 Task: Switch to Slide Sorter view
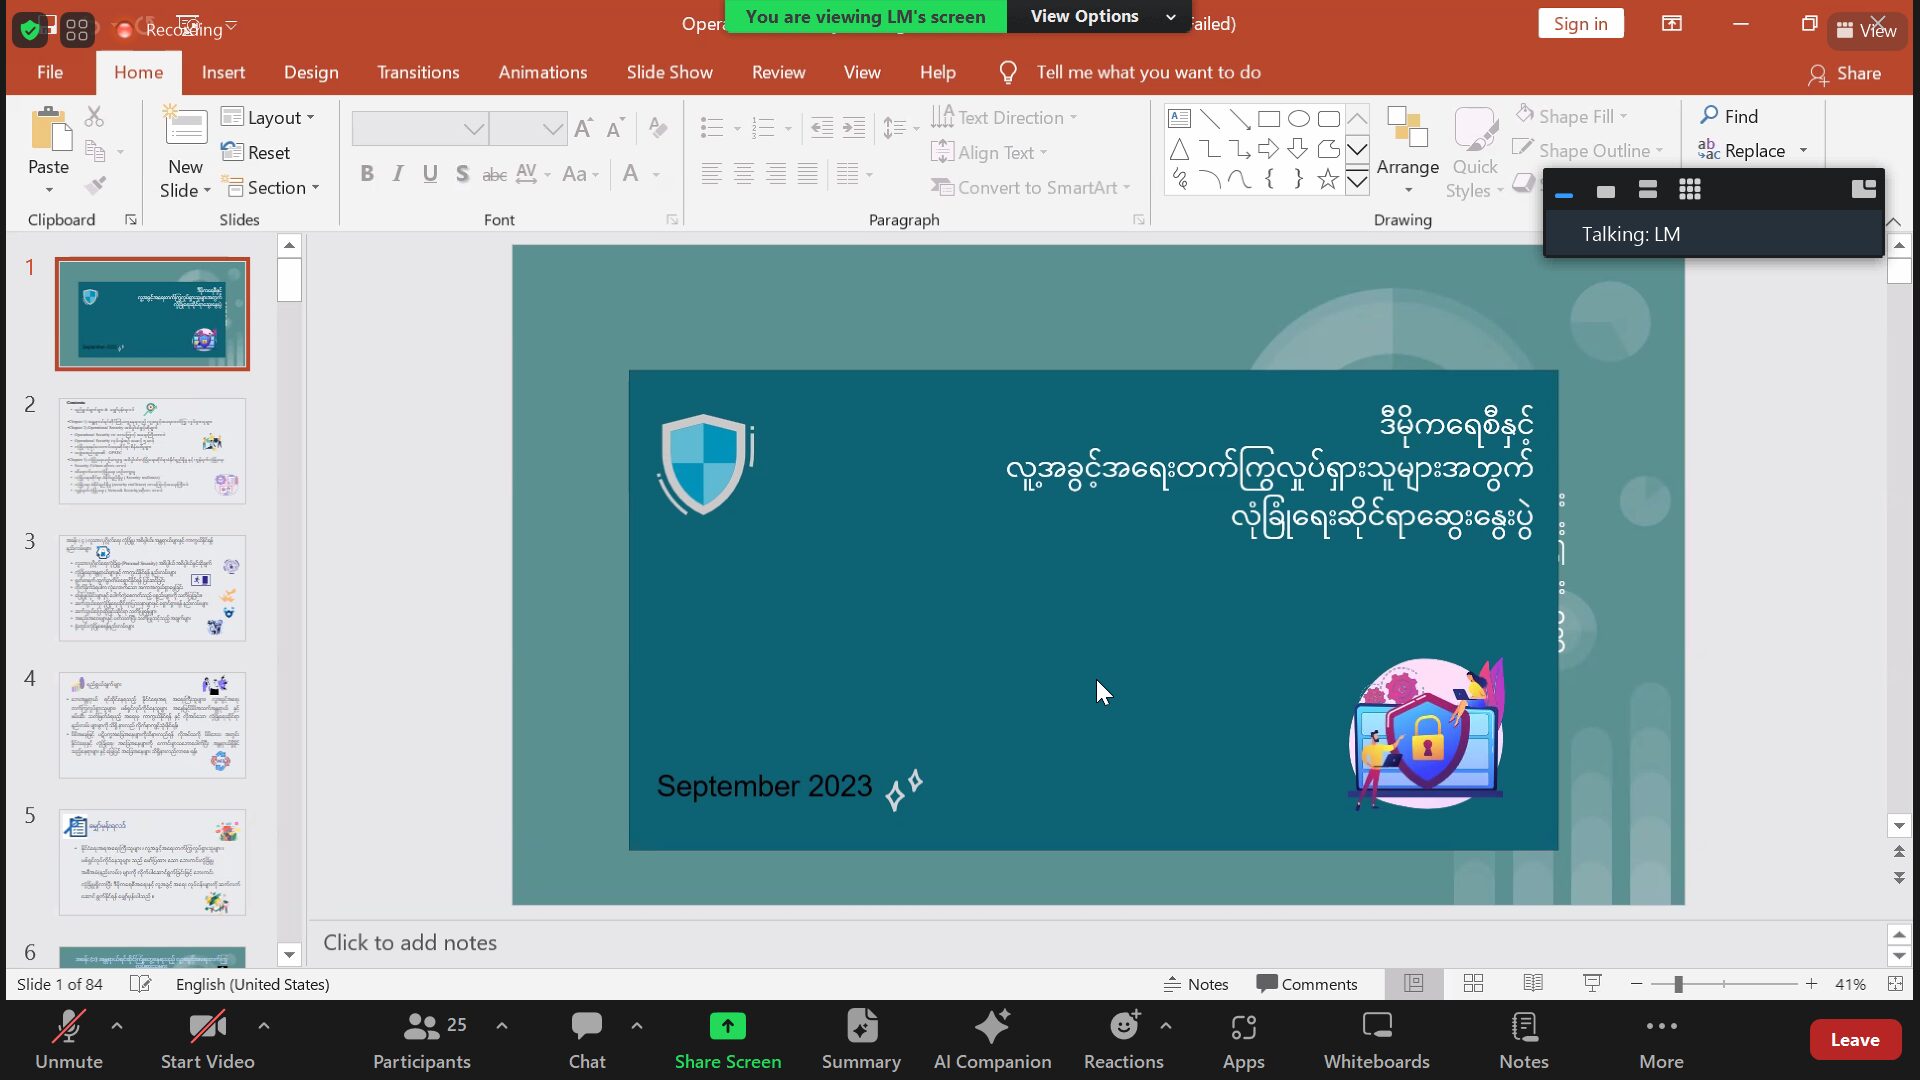coord(1473,984)
